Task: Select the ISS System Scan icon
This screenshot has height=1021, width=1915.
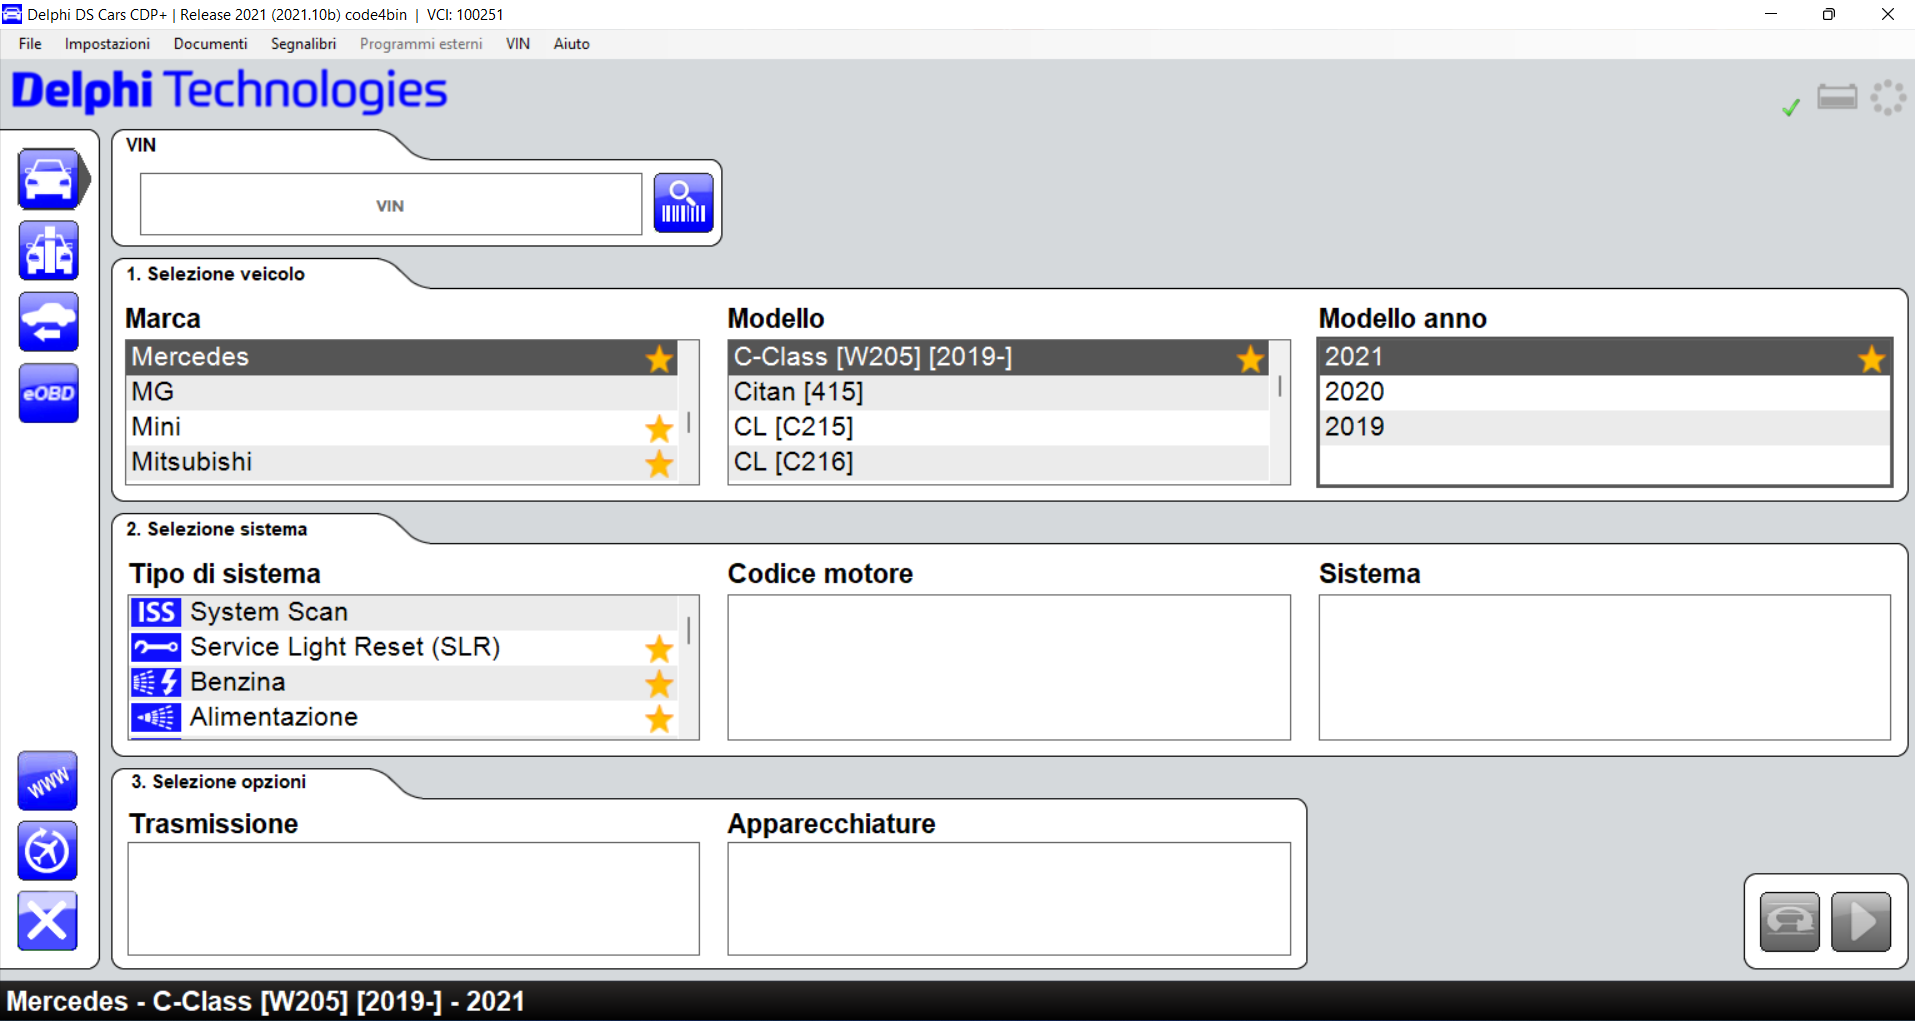Action: [157, 612]
